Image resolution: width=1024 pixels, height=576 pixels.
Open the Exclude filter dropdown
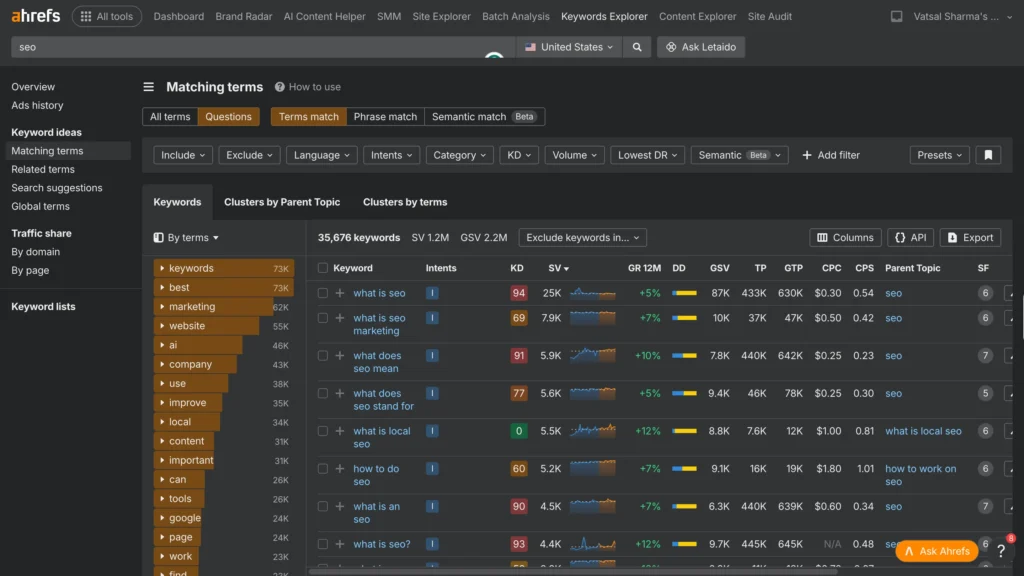pos(249,155)
